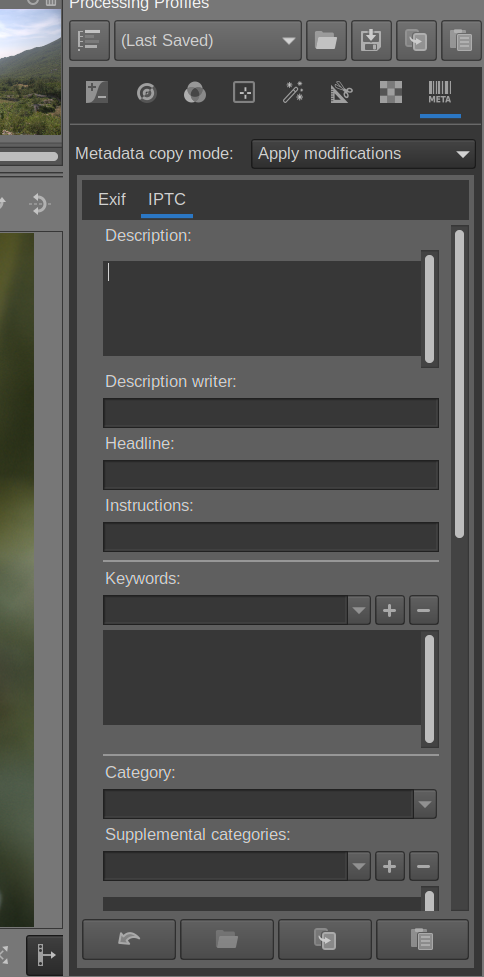Select the META tab icon

[440, 92]
